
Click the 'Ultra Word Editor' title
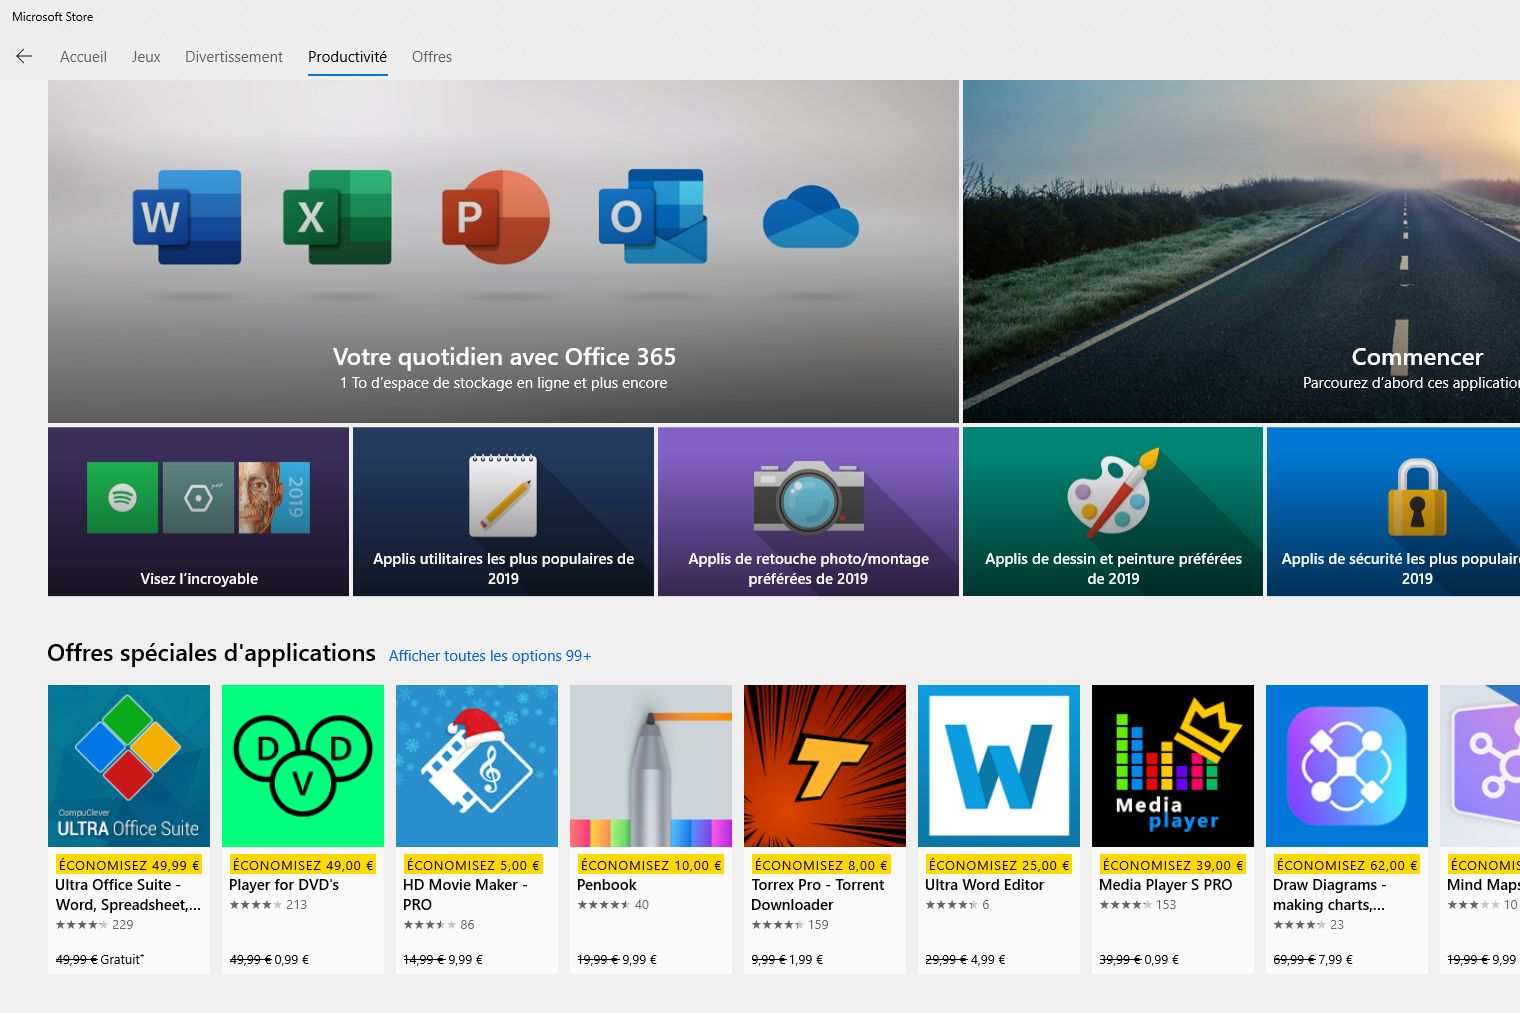pyautogui.click(x=984, y=885)
